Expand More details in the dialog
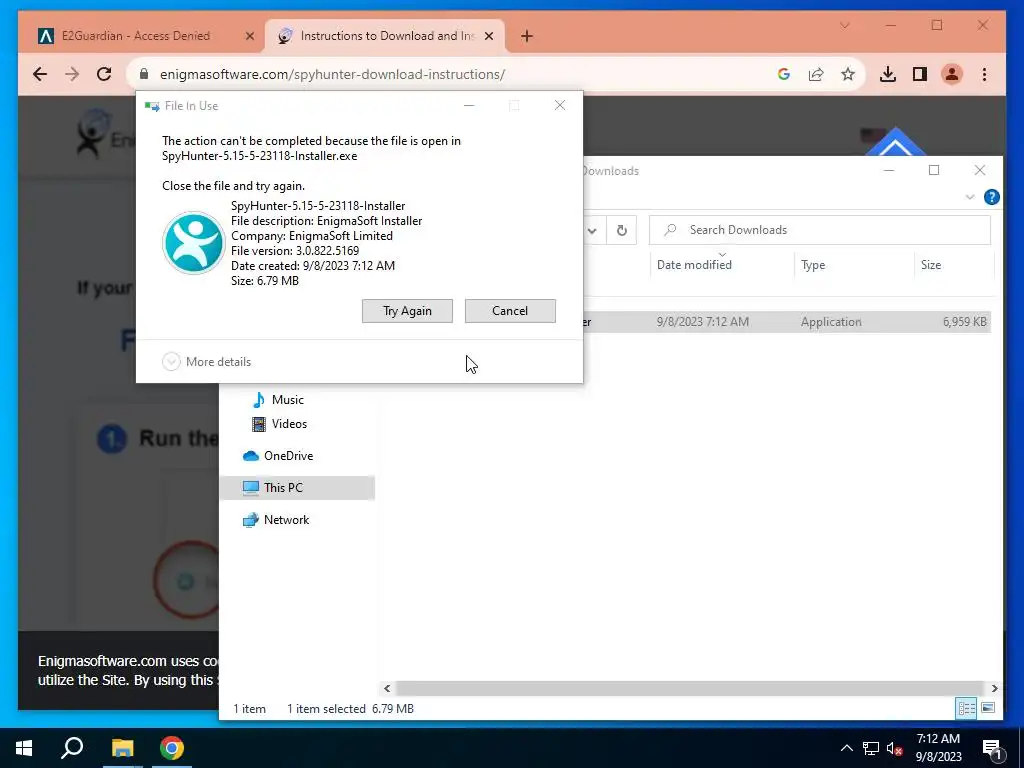The image size is (1024, 768). click(207, 362)
